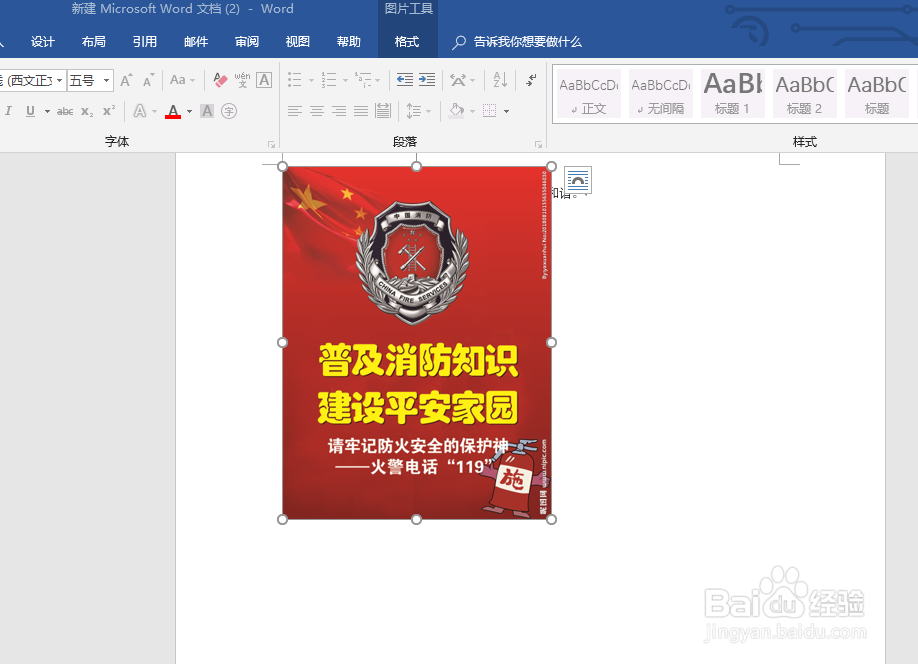This screenshot has width=918, height=664.
Task: Apply shading paint bucket
Action: tap(457, 111)
